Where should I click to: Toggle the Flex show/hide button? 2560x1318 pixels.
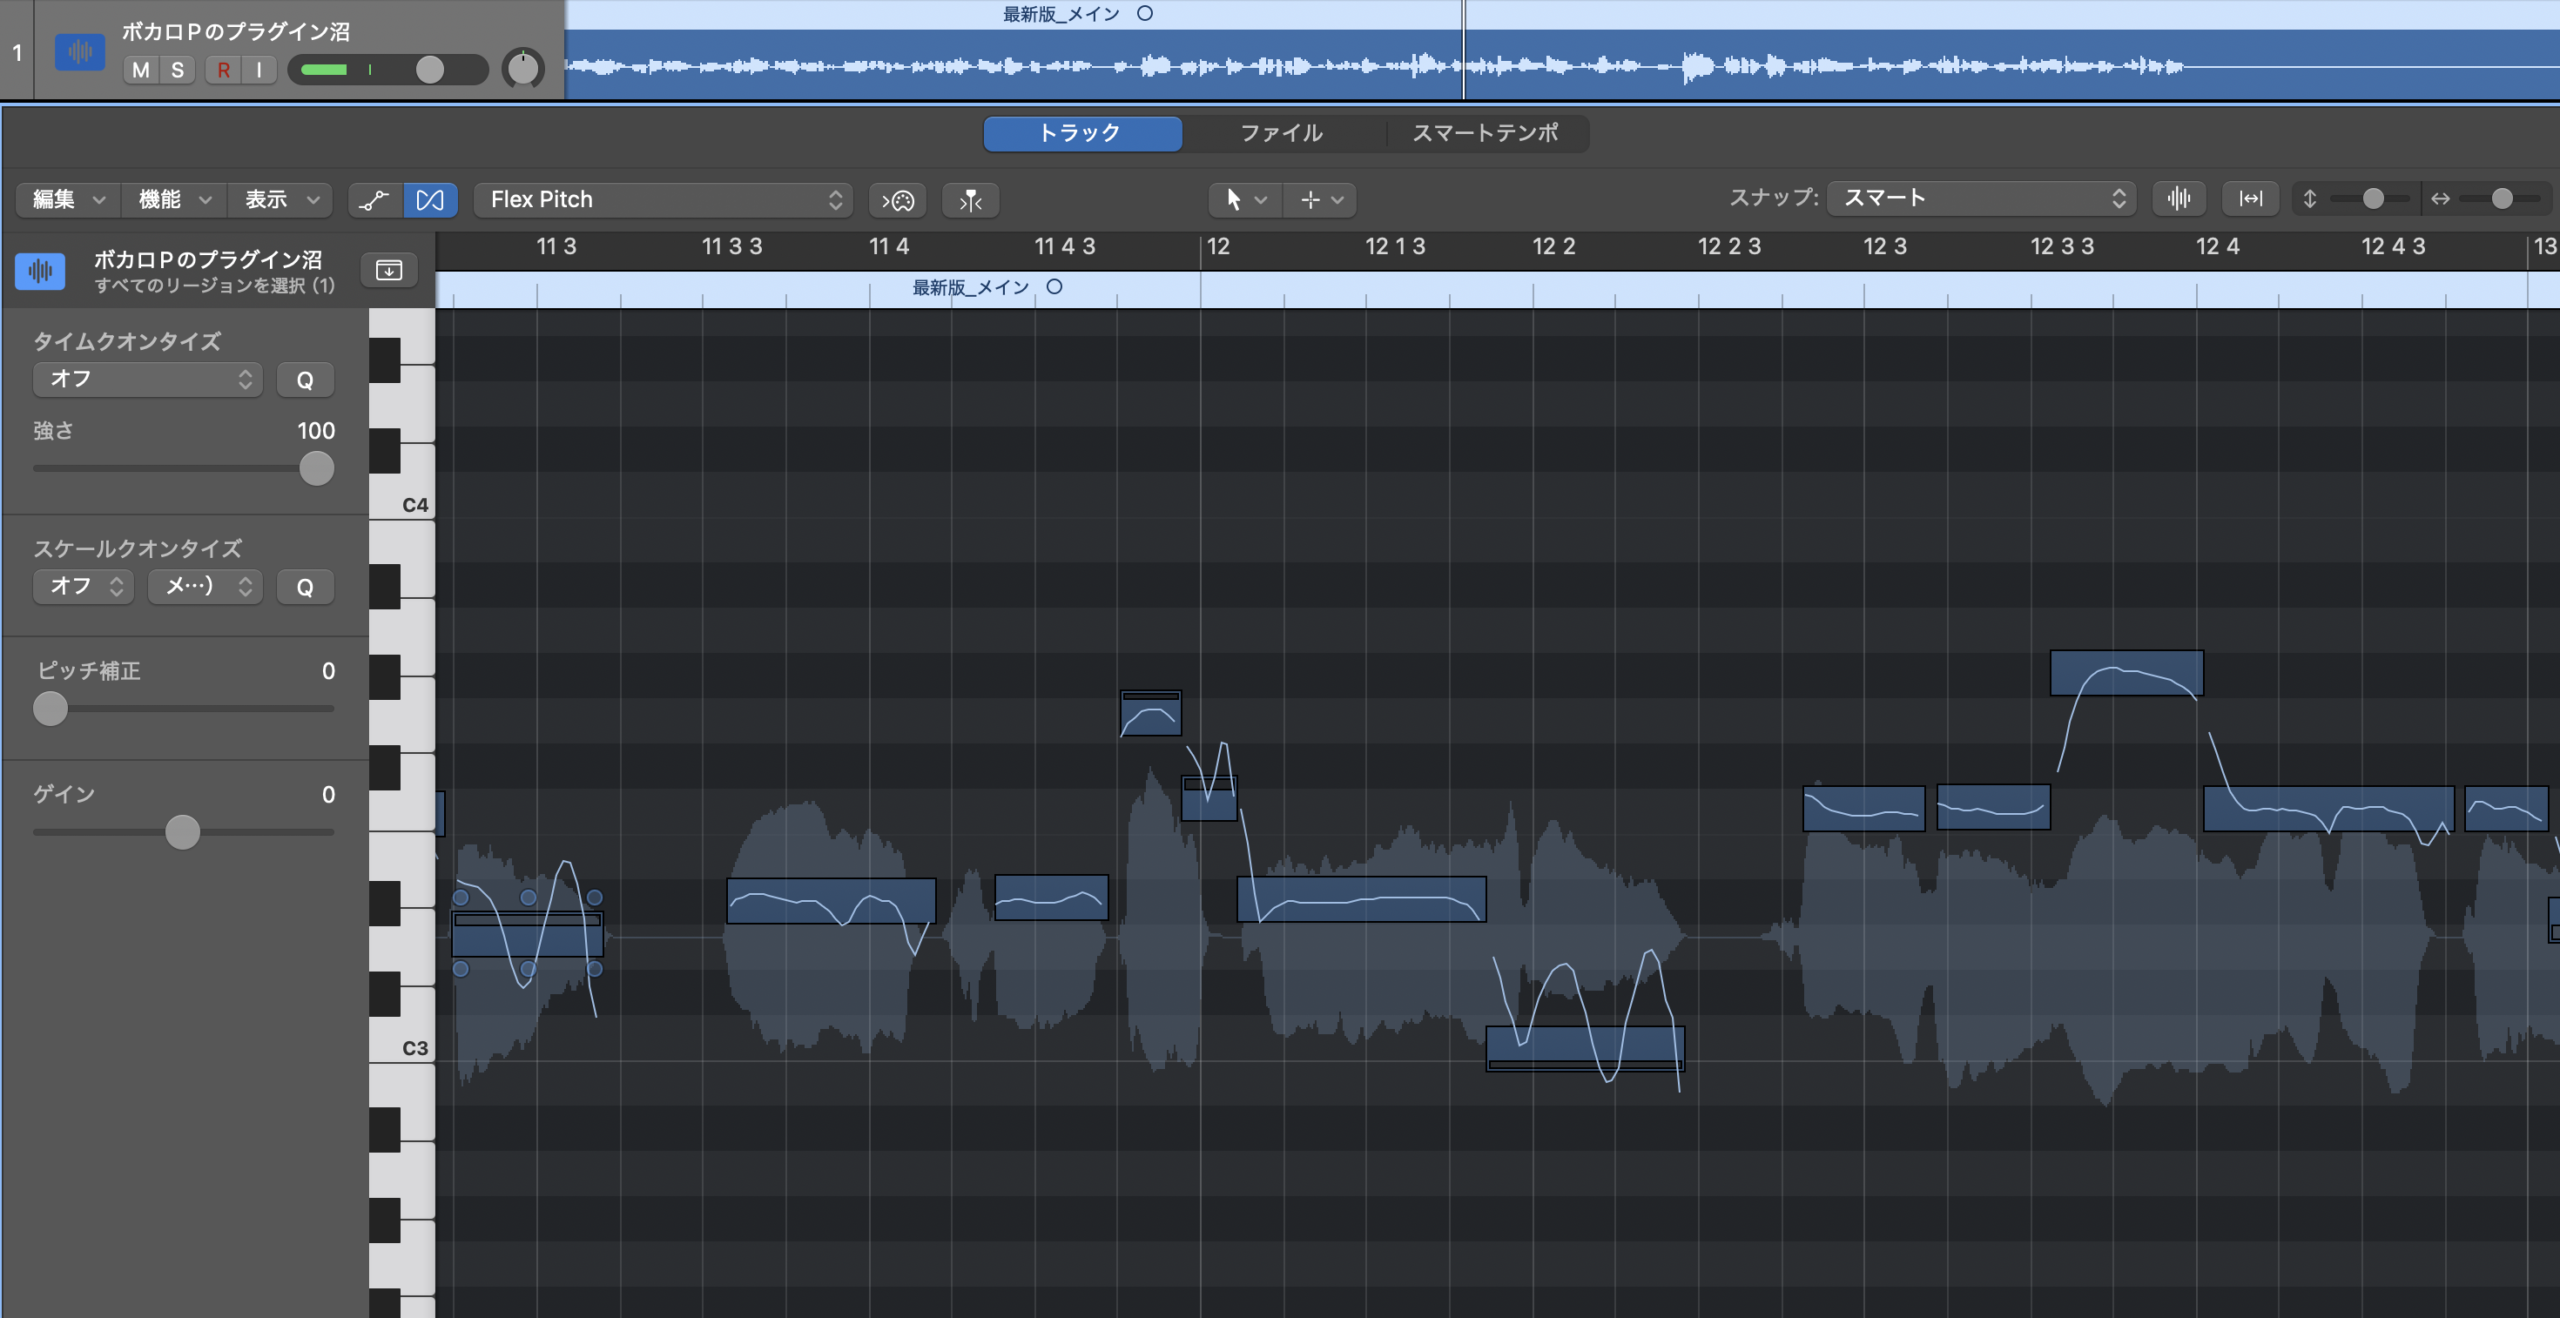point(431,200)
